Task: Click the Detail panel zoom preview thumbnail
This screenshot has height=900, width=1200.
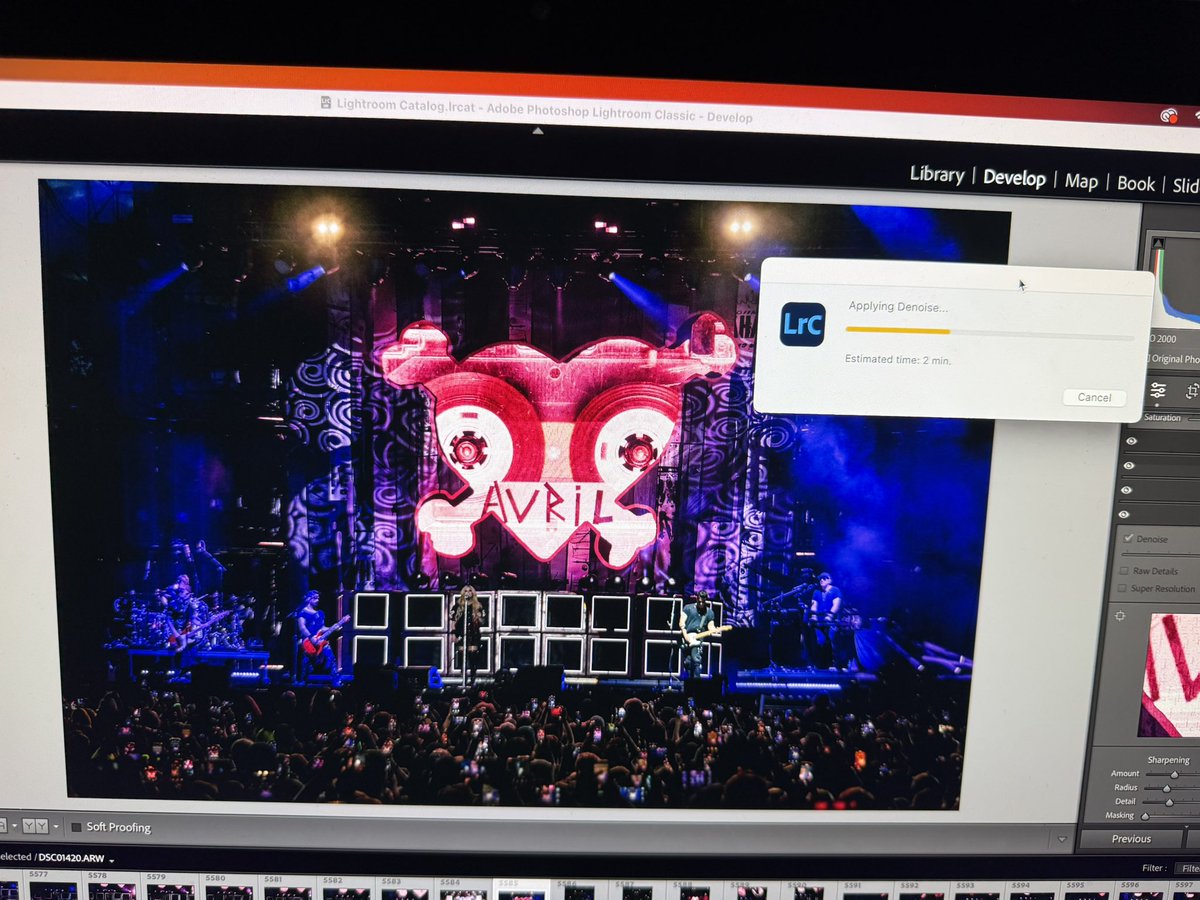Action: click(1169, 675)
